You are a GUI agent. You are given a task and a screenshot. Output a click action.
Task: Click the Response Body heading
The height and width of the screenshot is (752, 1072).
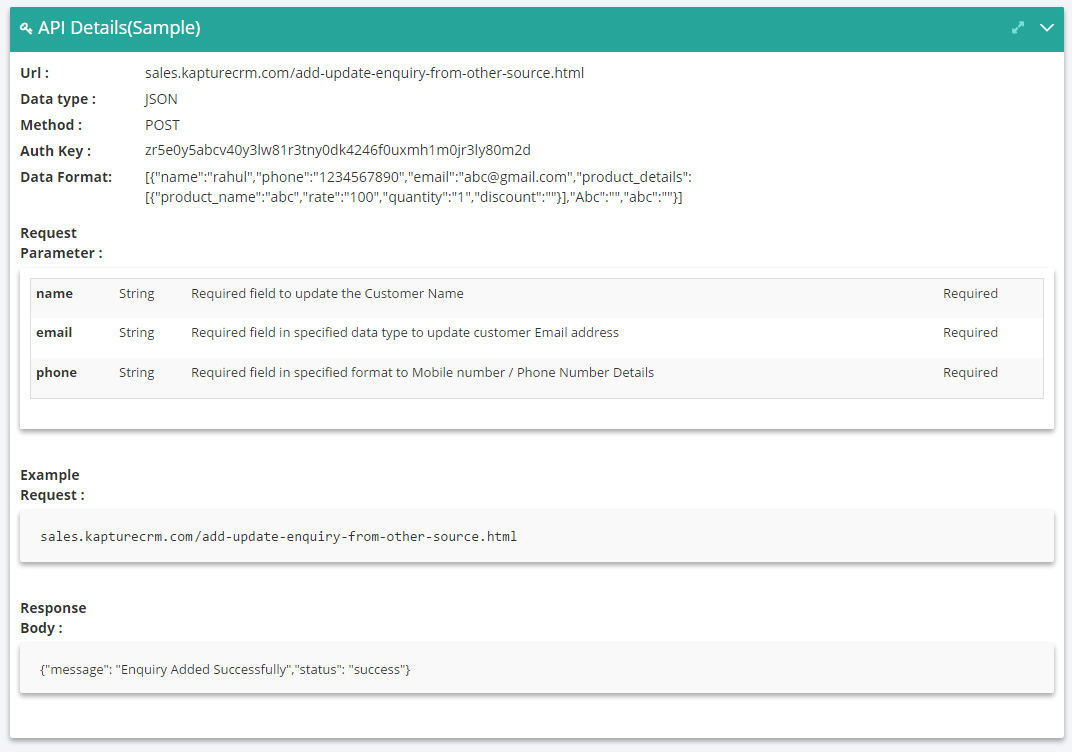(x=53, y=618)
